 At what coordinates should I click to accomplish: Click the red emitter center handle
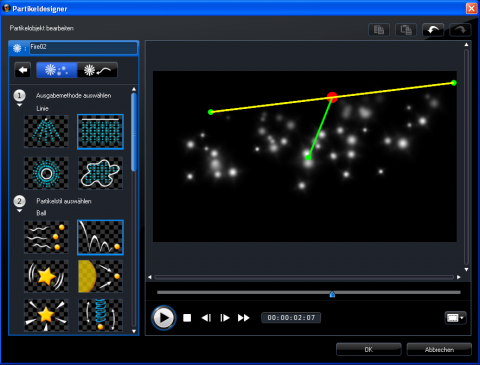pyautogui.click(x=332, y=97)
